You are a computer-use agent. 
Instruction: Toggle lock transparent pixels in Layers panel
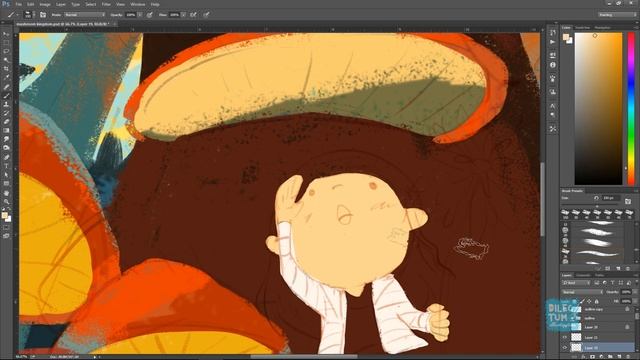pyautogui.click(x=575, y=301)
